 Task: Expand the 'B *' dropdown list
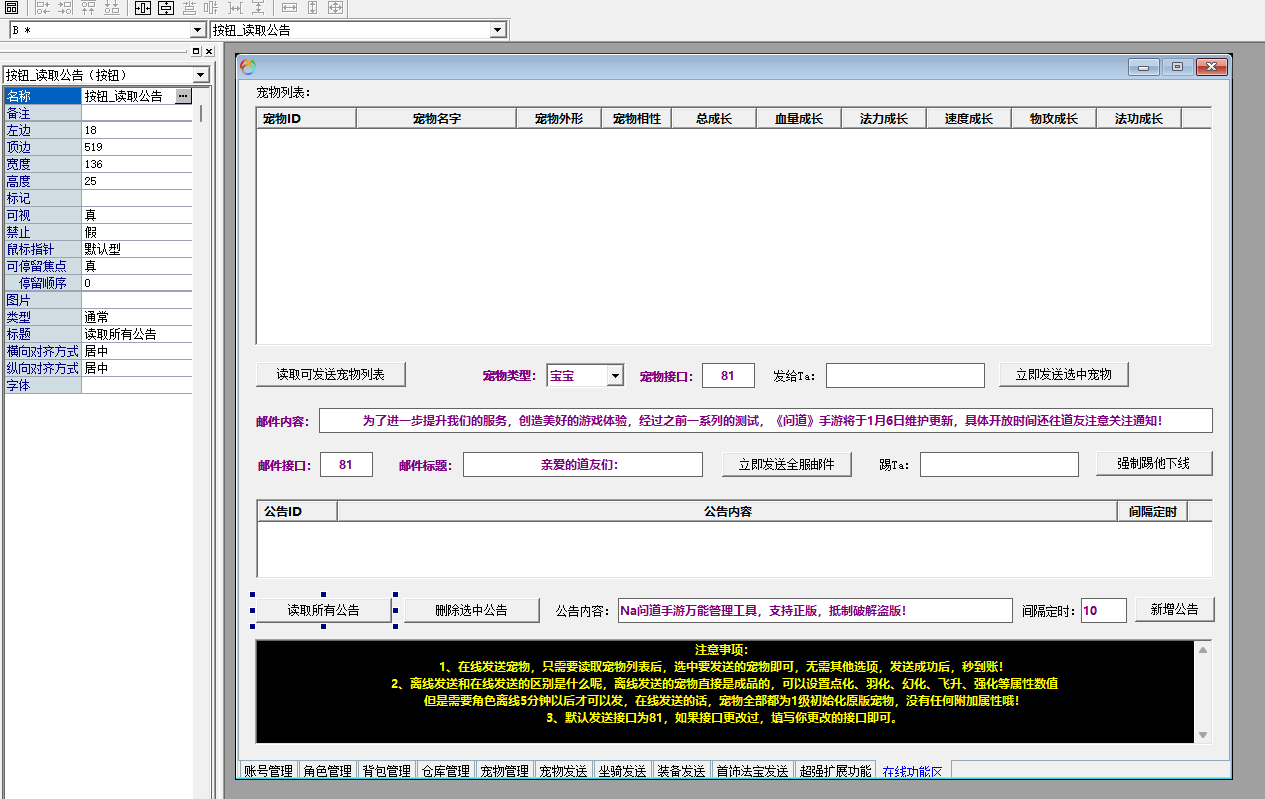(x=197, y=31)
